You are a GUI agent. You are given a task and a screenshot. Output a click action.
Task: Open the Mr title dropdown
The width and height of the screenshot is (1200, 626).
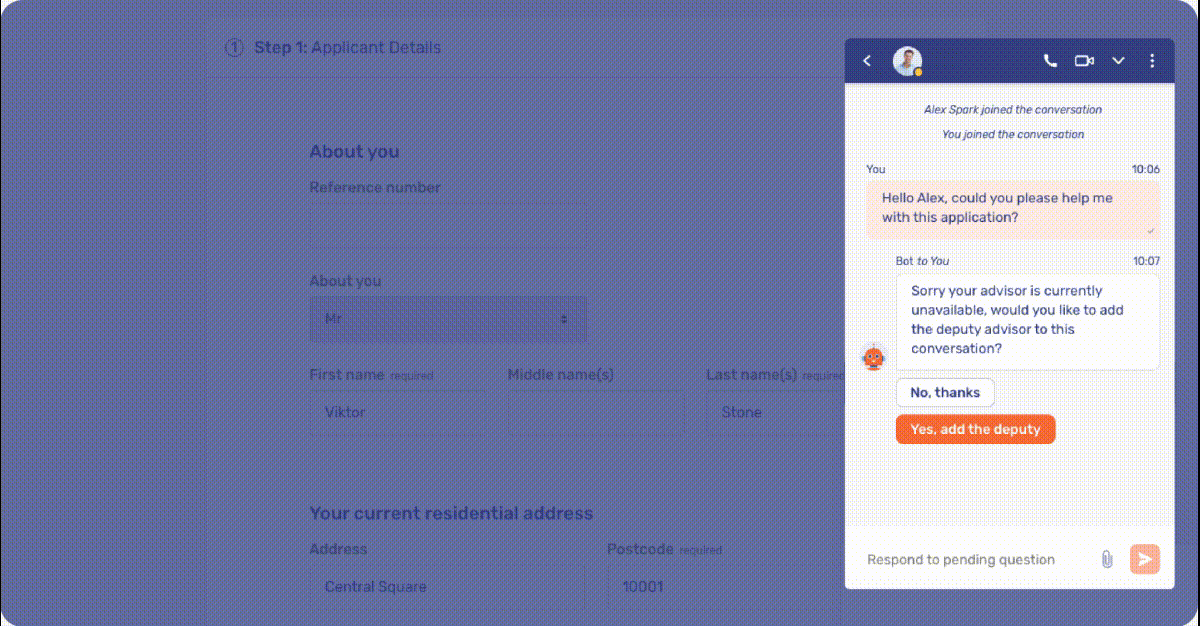click(448, 319)
